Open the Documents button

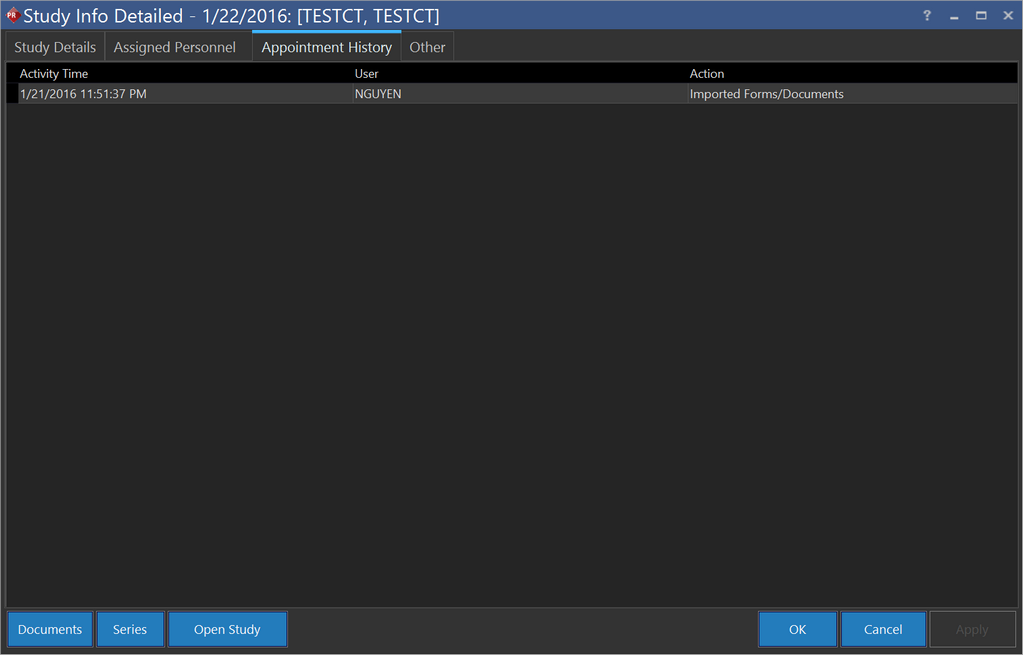(x=50, y=629)
